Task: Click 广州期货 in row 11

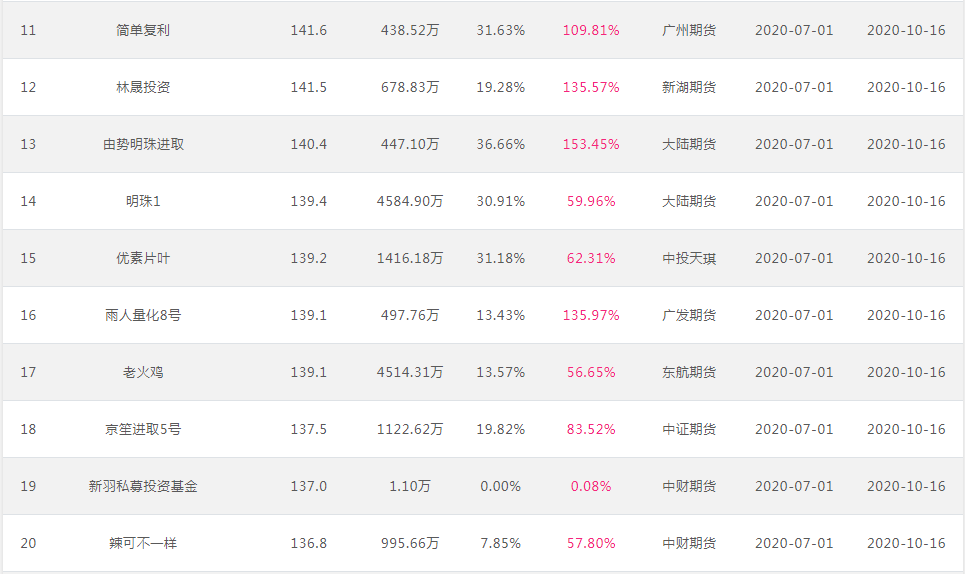Action: click(x=689, y=30)
